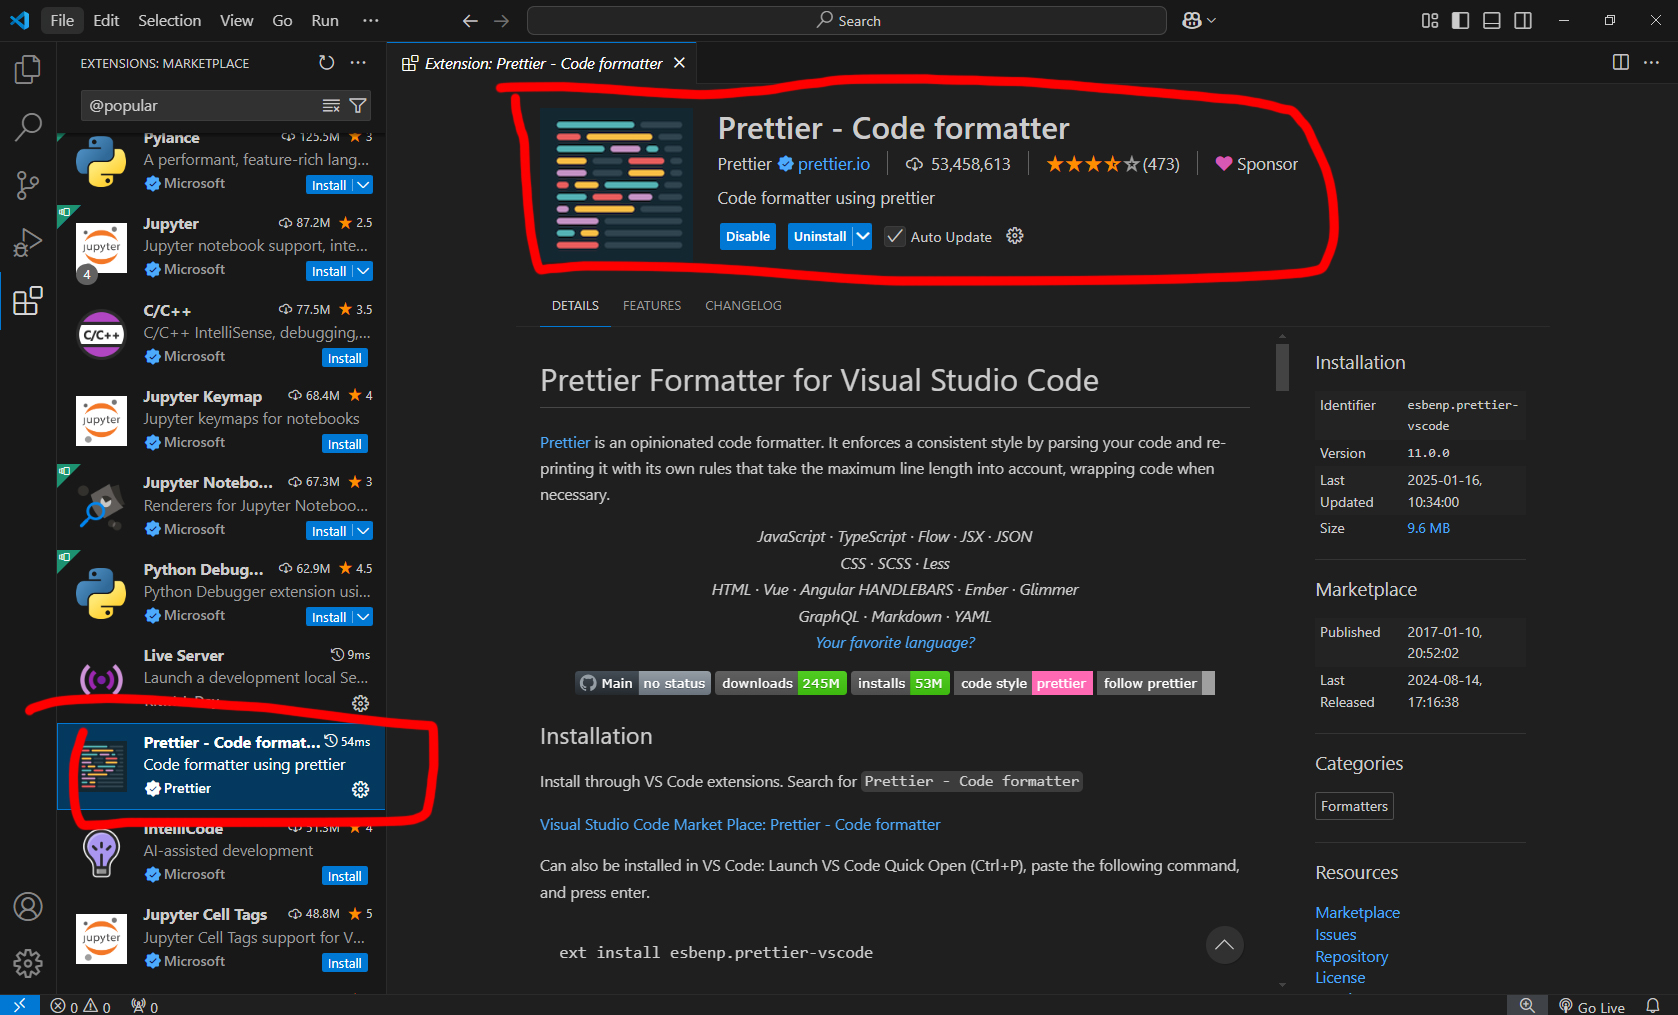
Task: Open remote window from status bar
Action: click(x=20, y=1006)
